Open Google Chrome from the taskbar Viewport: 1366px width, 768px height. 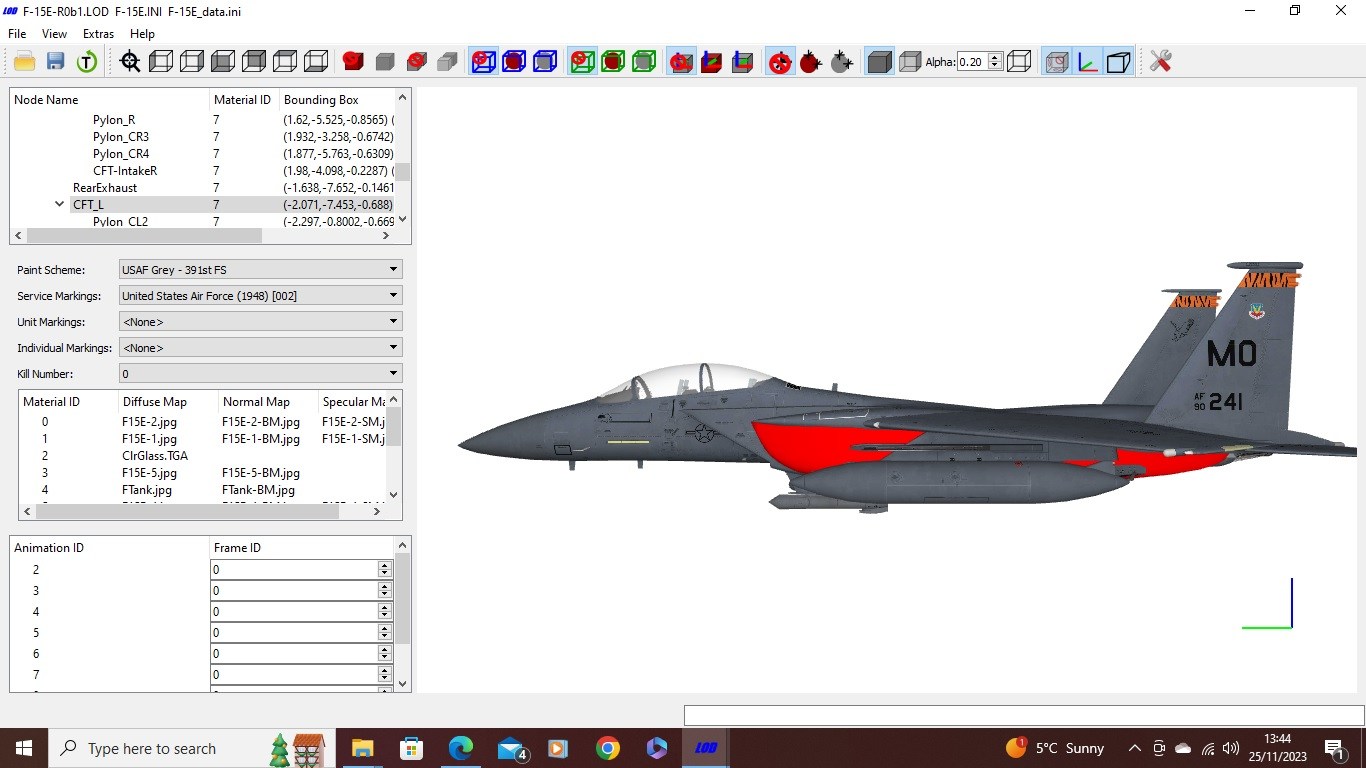[607, 748]
